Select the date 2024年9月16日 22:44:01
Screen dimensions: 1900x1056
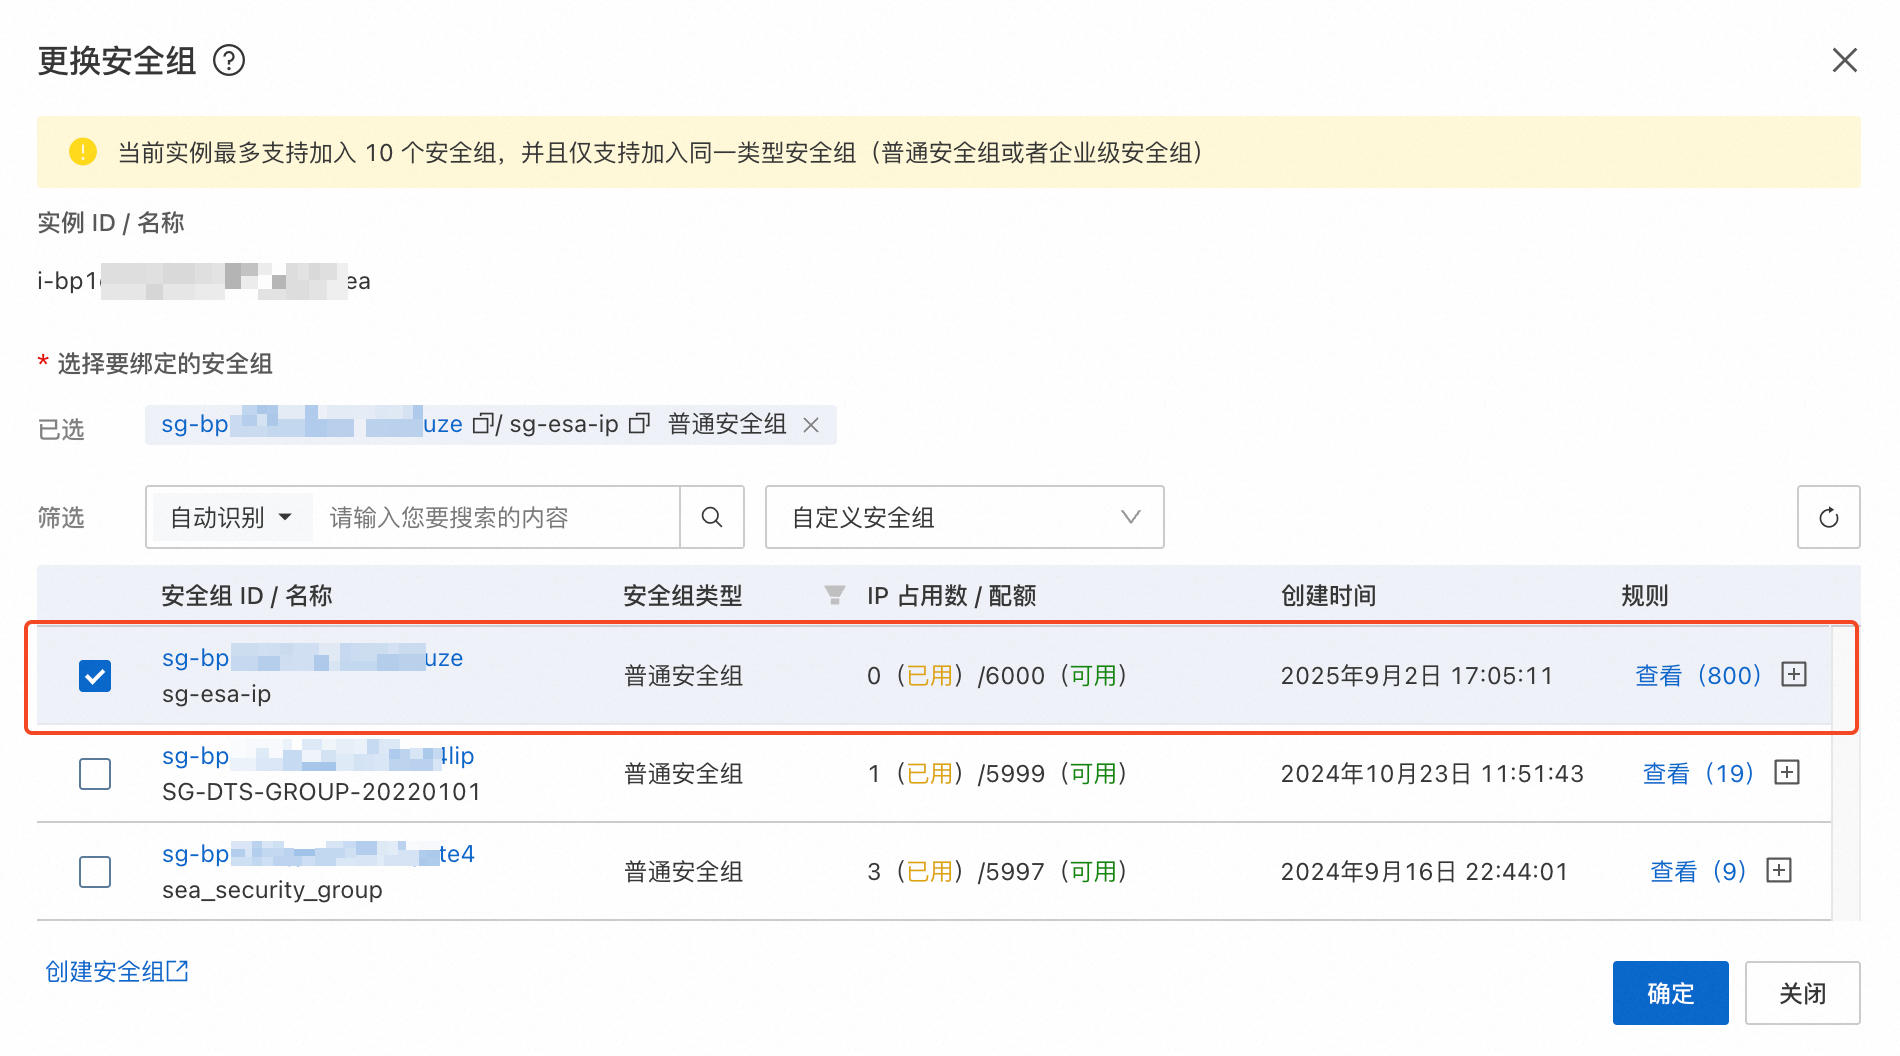(1424, 872)
